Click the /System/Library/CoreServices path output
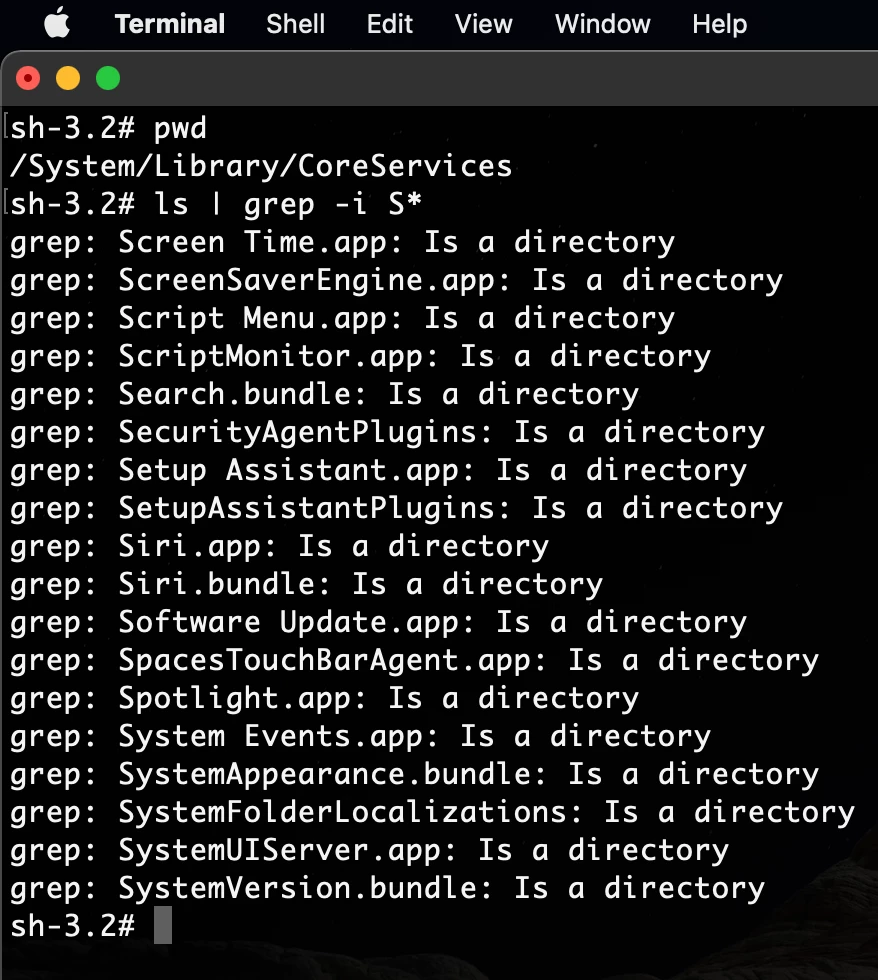This screenshot has height=980, width=878. pos(261,166)
